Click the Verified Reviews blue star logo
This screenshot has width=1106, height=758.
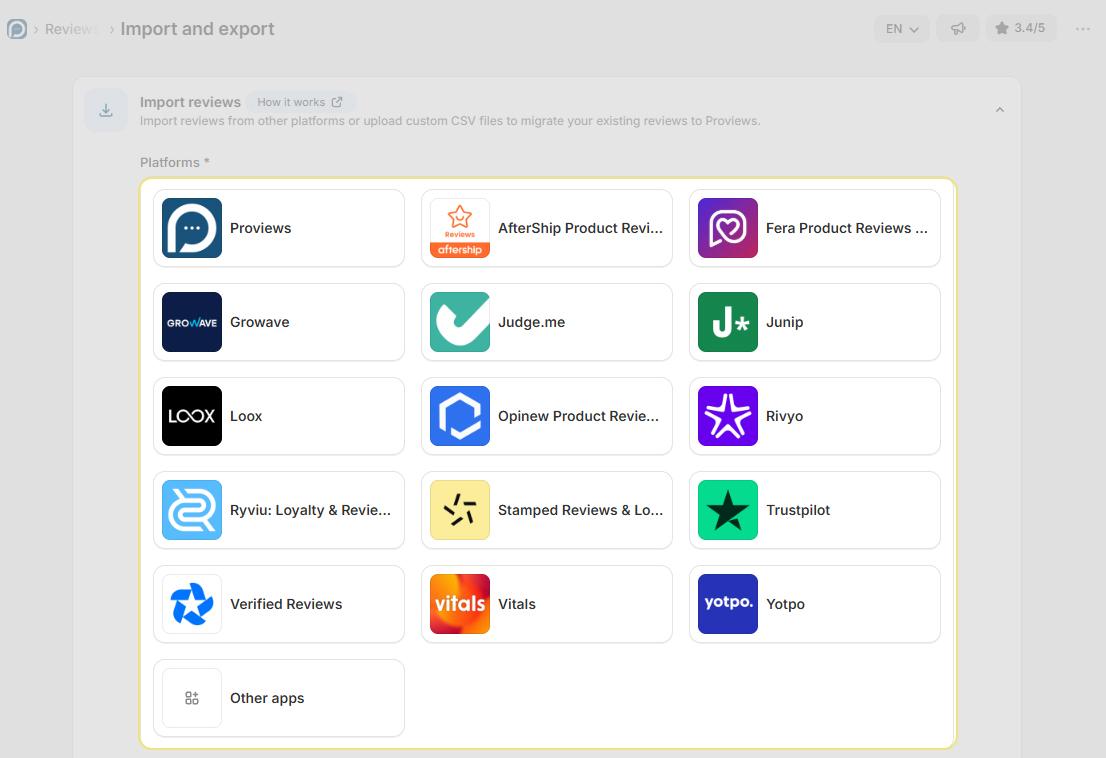pos(192,604)
